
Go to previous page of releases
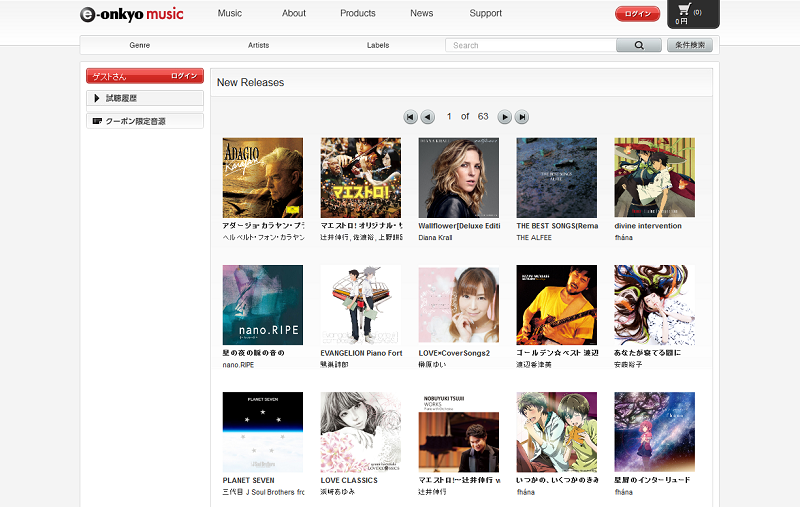tap(428, 117)
